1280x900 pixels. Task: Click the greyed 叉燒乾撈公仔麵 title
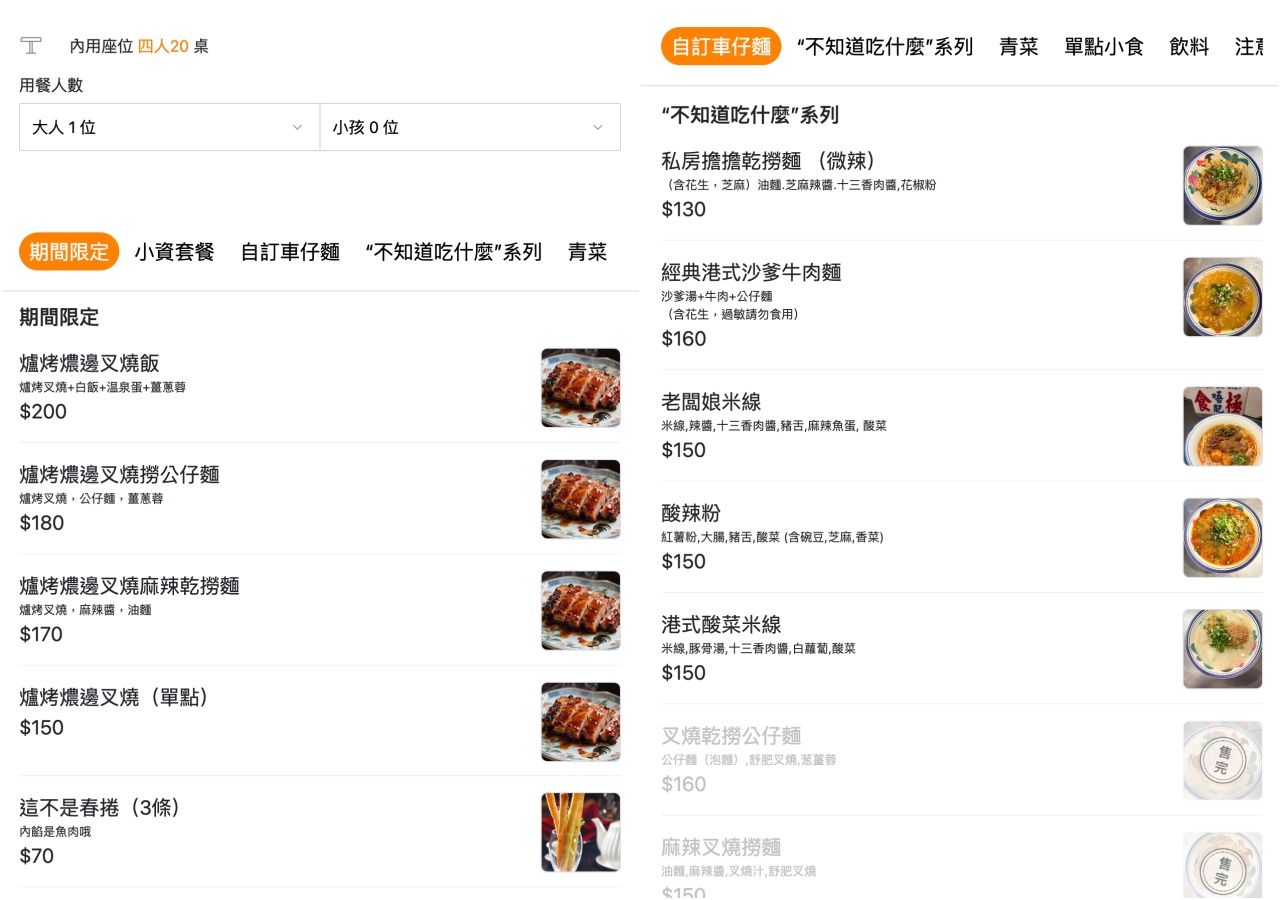(731, 735)
